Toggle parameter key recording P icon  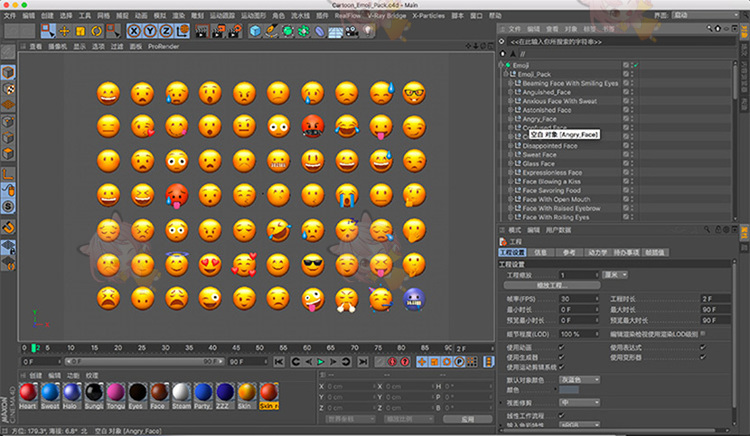point(459,362)
